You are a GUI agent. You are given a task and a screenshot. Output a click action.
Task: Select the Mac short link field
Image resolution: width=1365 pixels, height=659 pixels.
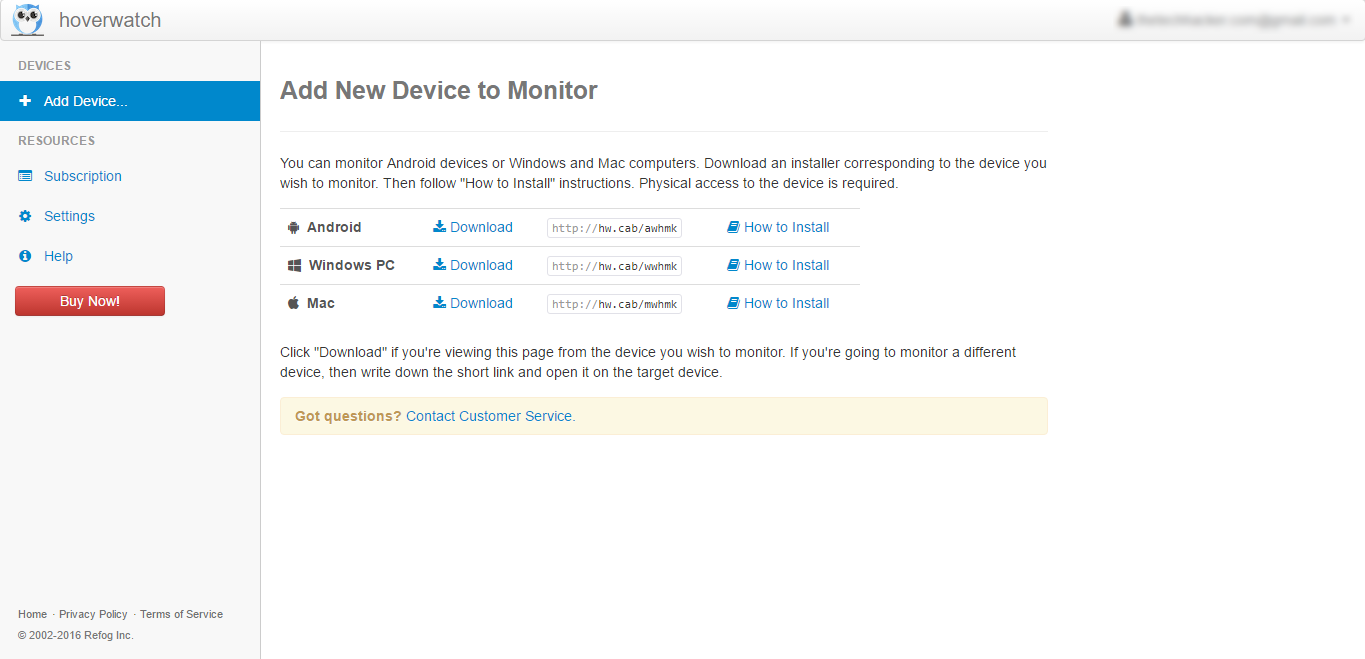click(614, 304)
